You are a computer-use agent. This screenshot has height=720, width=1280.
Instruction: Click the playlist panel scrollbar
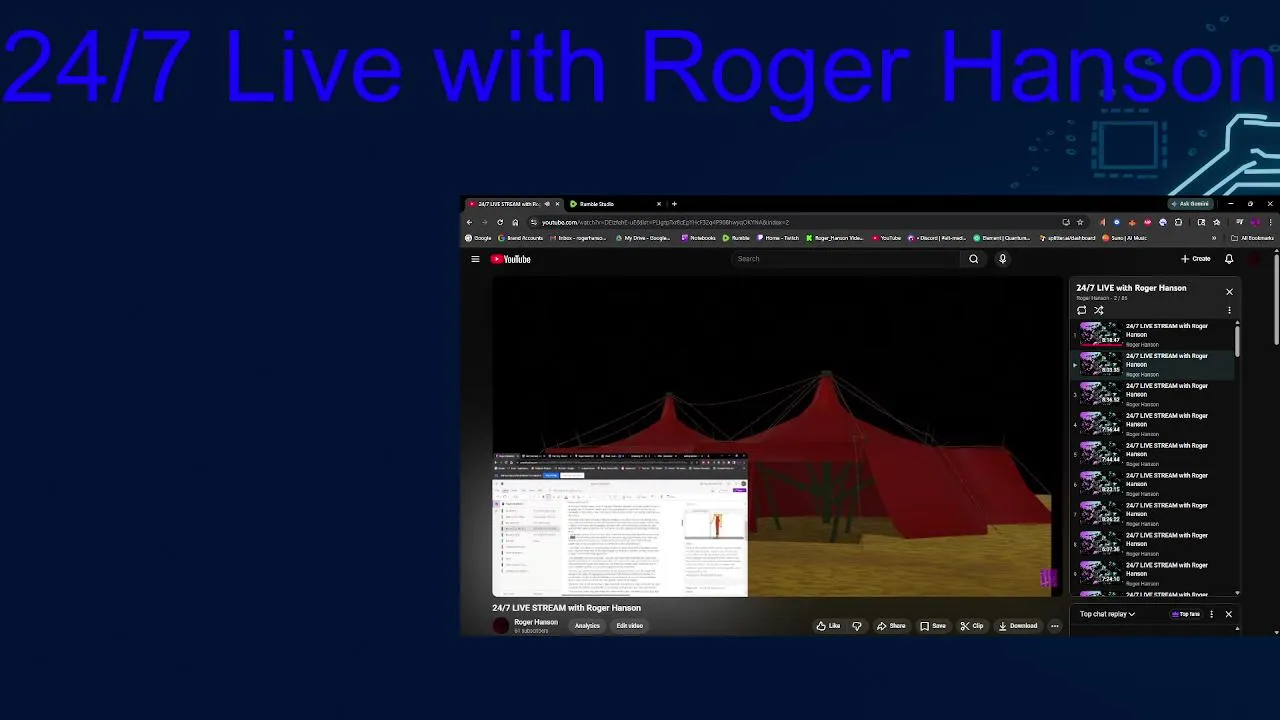1238,340
